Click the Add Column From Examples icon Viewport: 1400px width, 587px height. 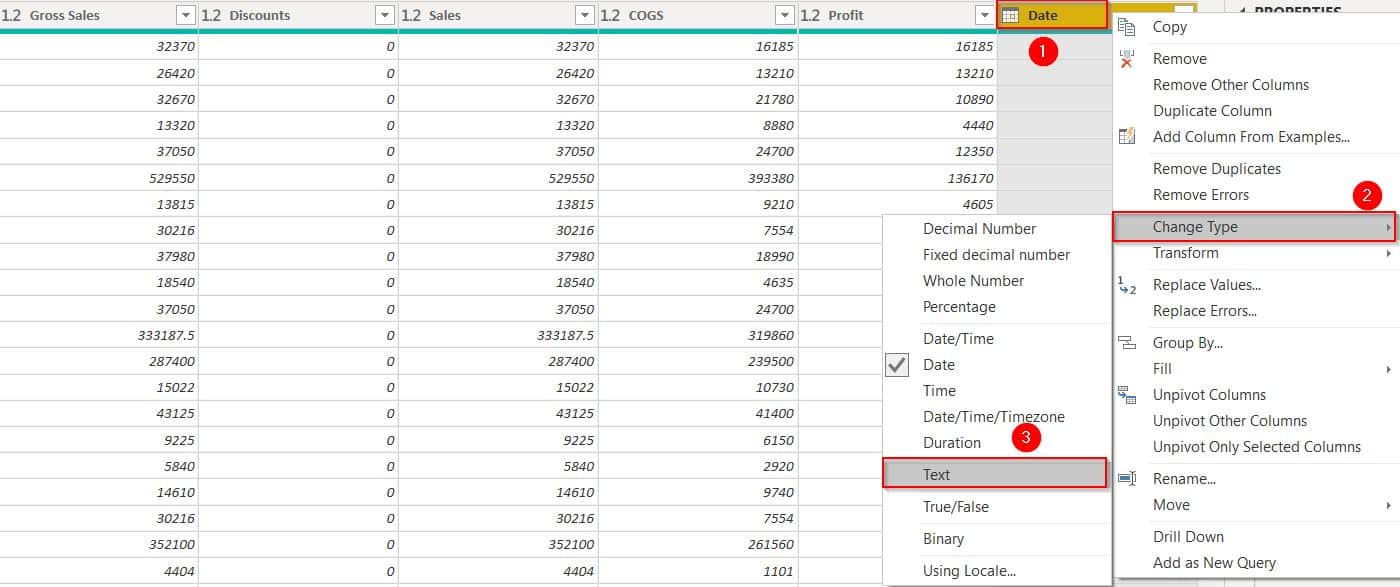pyautogui.click(x=1129, y=137)
